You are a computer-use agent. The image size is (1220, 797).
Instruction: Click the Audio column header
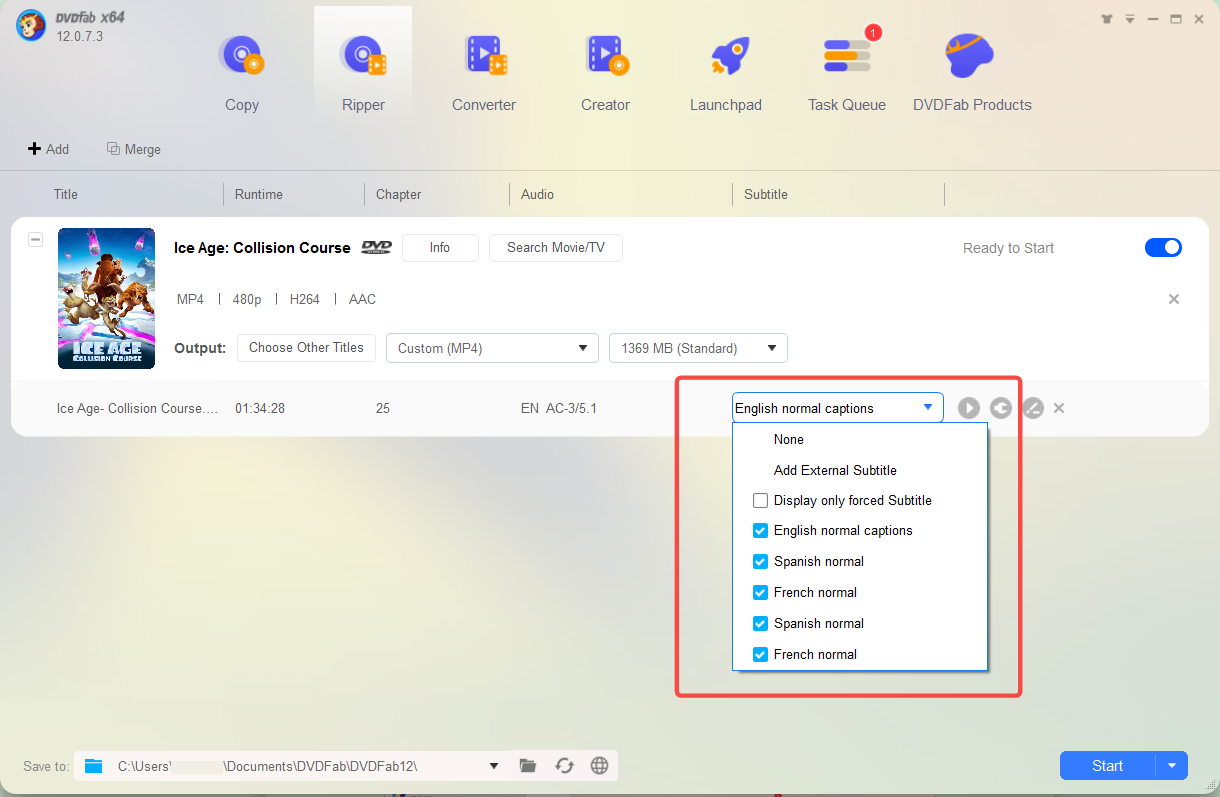click(x=537, y=194)
